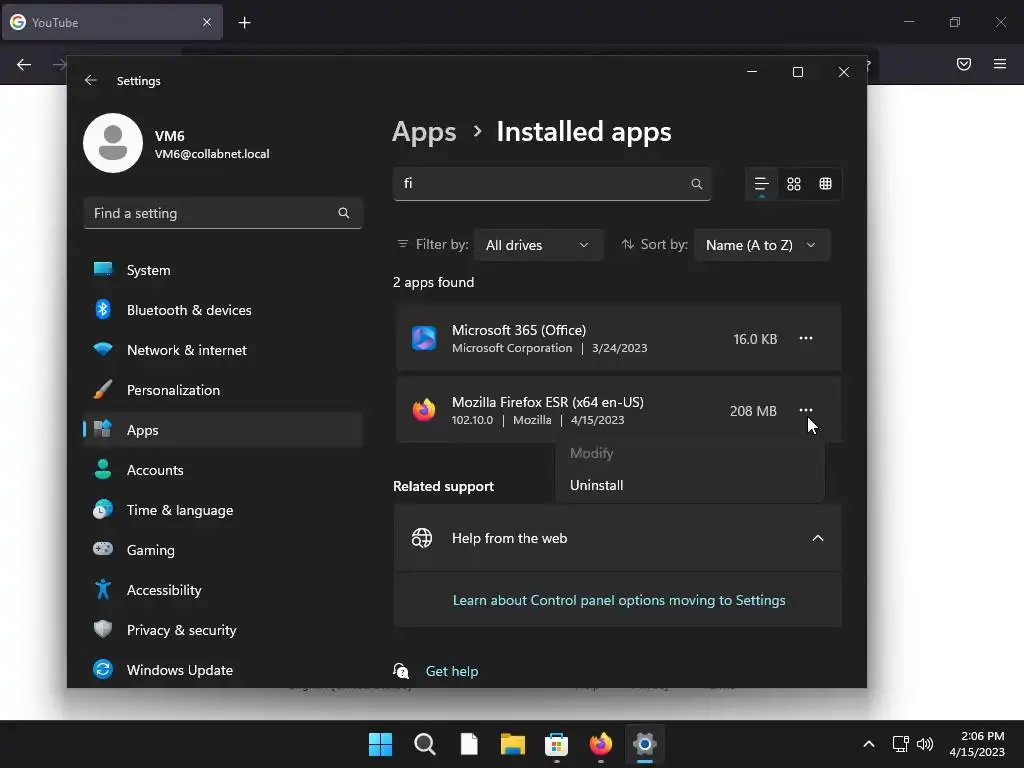Maximize the Settings window

click(x=798, y=72)
